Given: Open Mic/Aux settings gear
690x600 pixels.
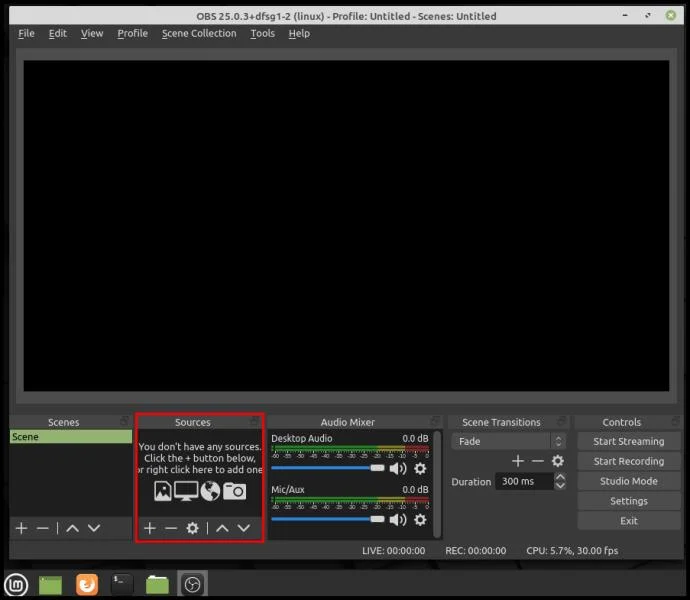Looking at the screenshot, I should point(420,520).
